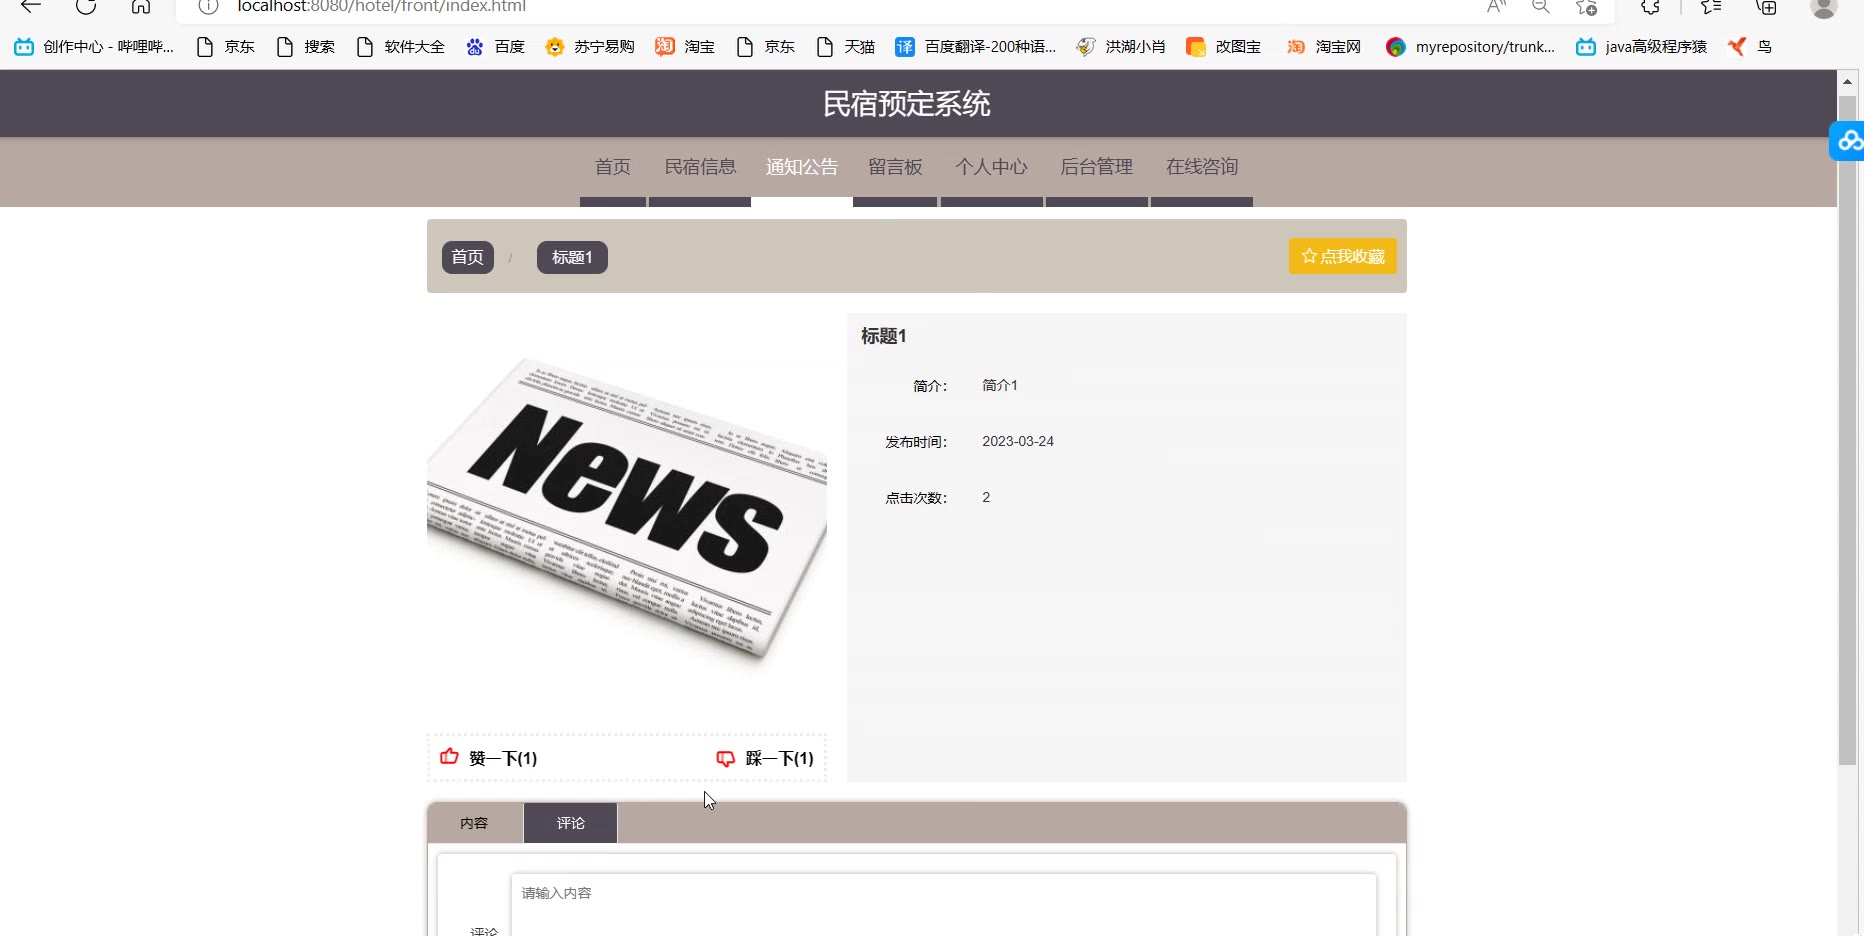1864x936 pixels.
Task: Focus the 请输入内容 comment text box
Action: point(944,904)
